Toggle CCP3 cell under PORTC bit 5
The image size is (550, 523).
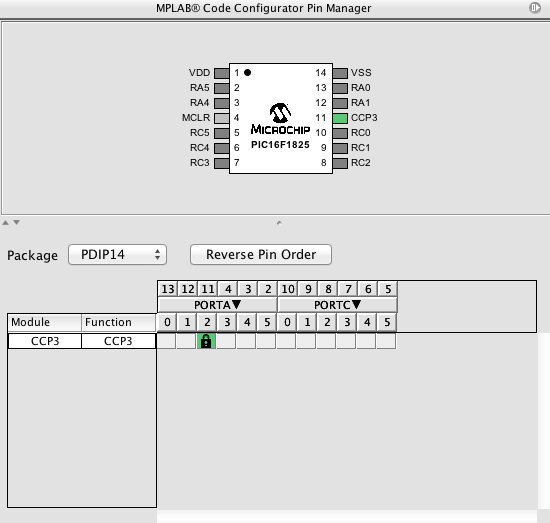point(386,341)
